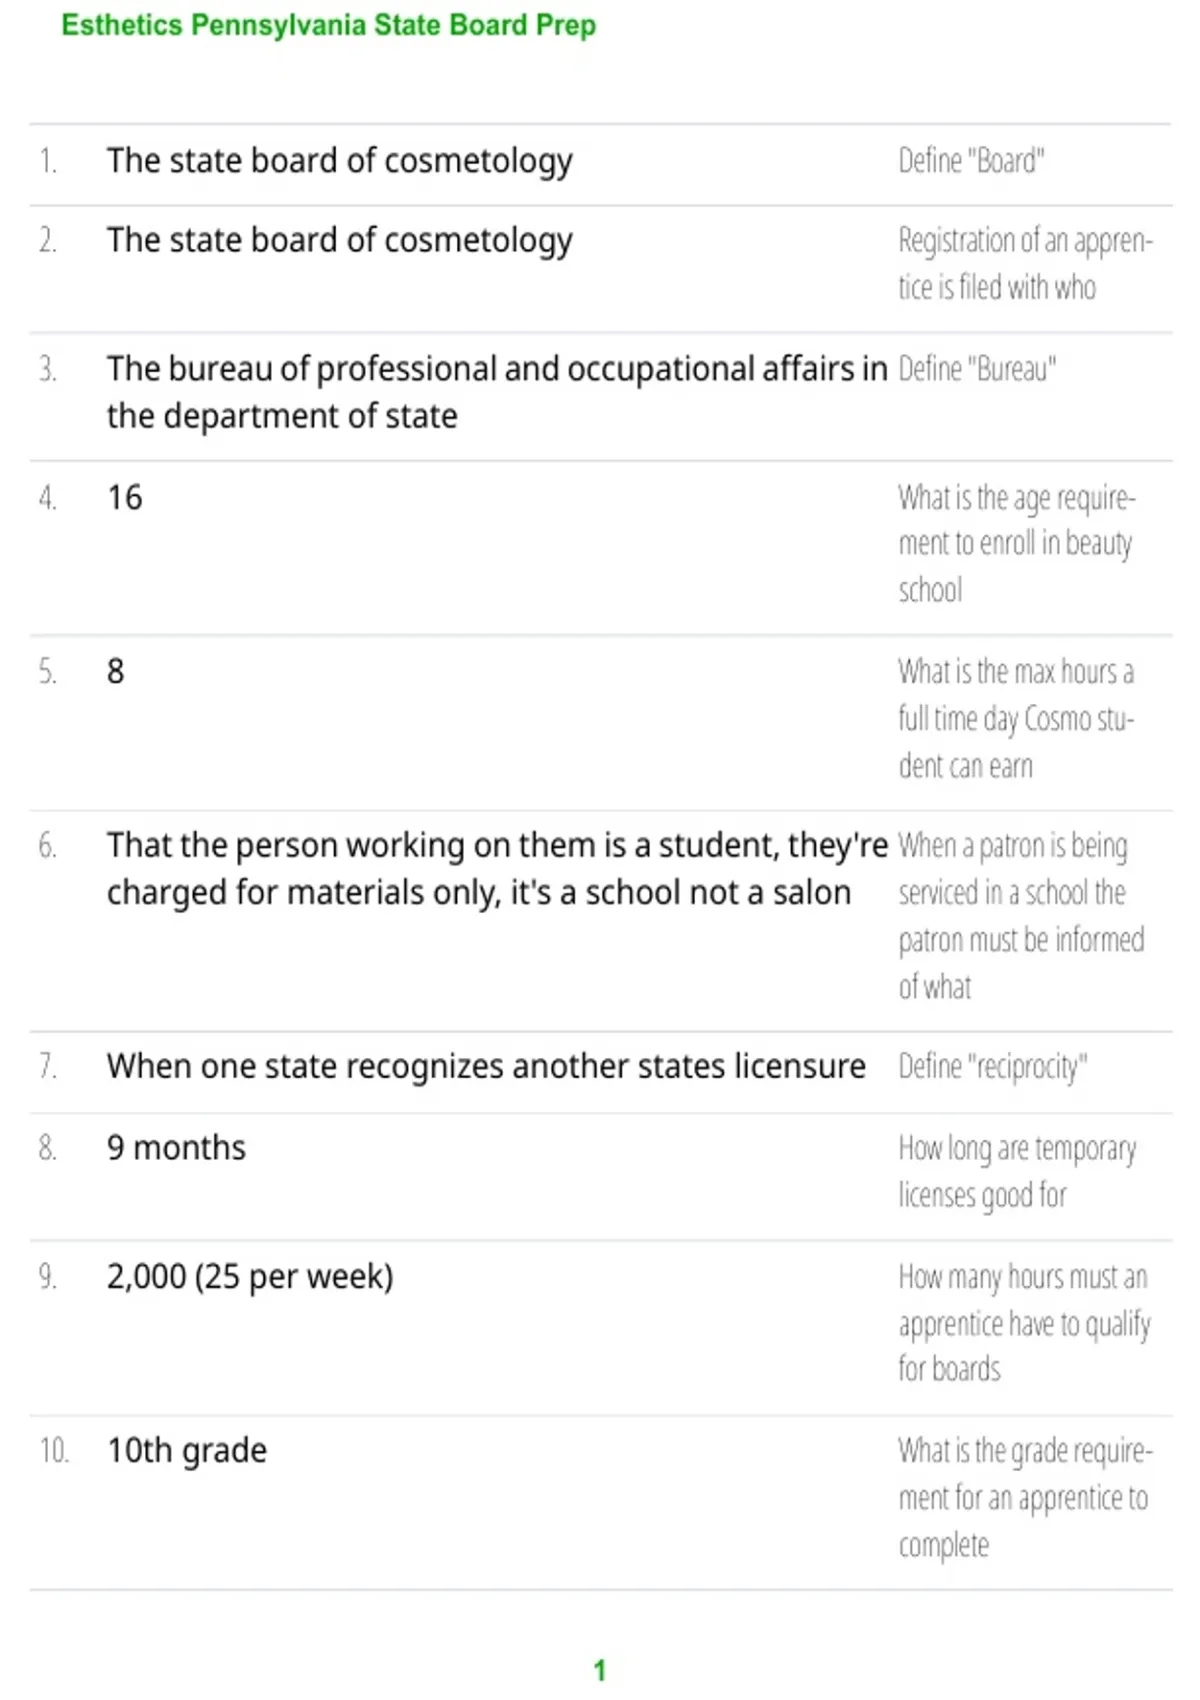1200x1700 pixels.
Task: Click the answer 8 in row five
Action: coord(116,671)
